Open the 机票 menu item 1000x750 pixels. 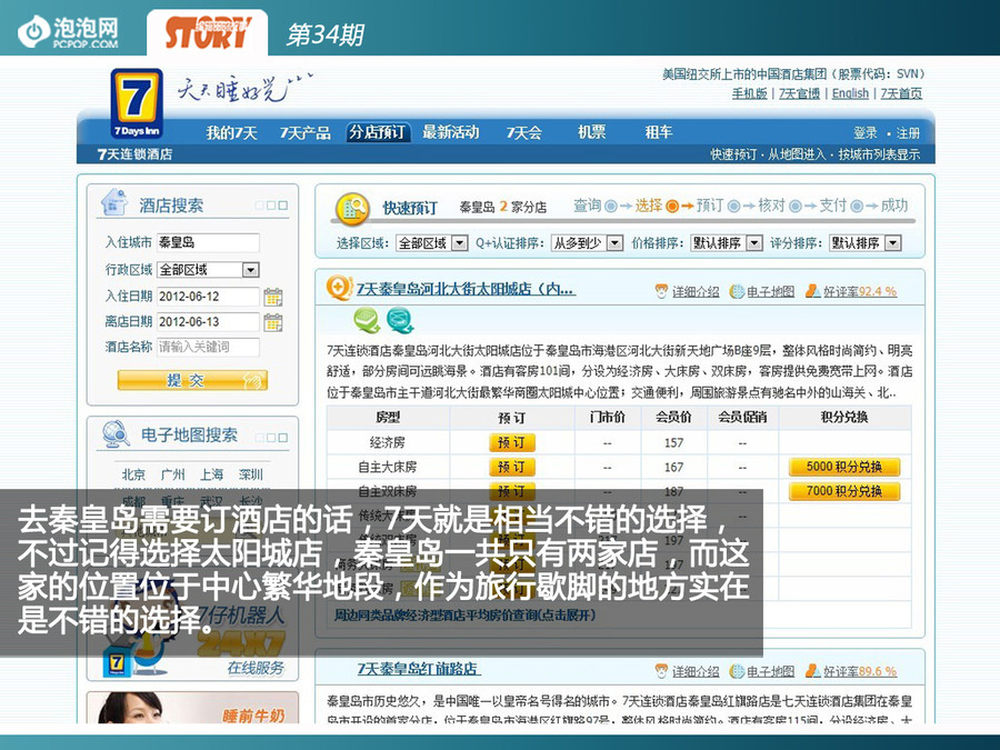coord(591,133)
